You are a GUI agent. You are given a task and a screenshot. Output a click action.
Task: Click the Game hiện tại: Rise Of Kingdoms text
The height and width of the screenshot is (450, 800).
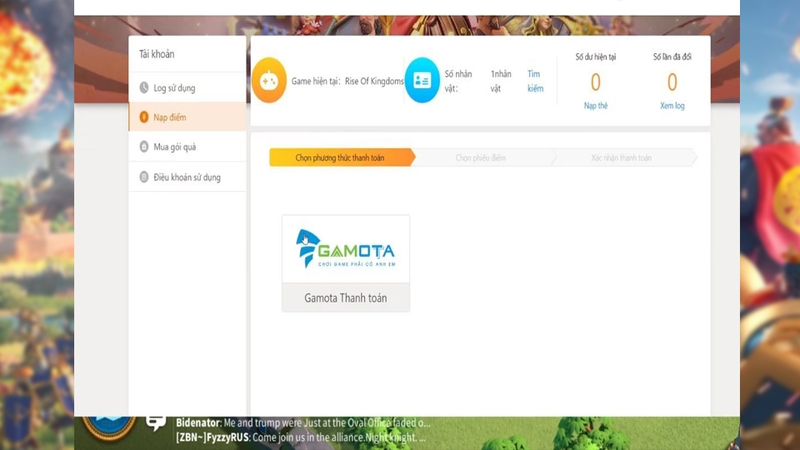(x=347, y=81)
